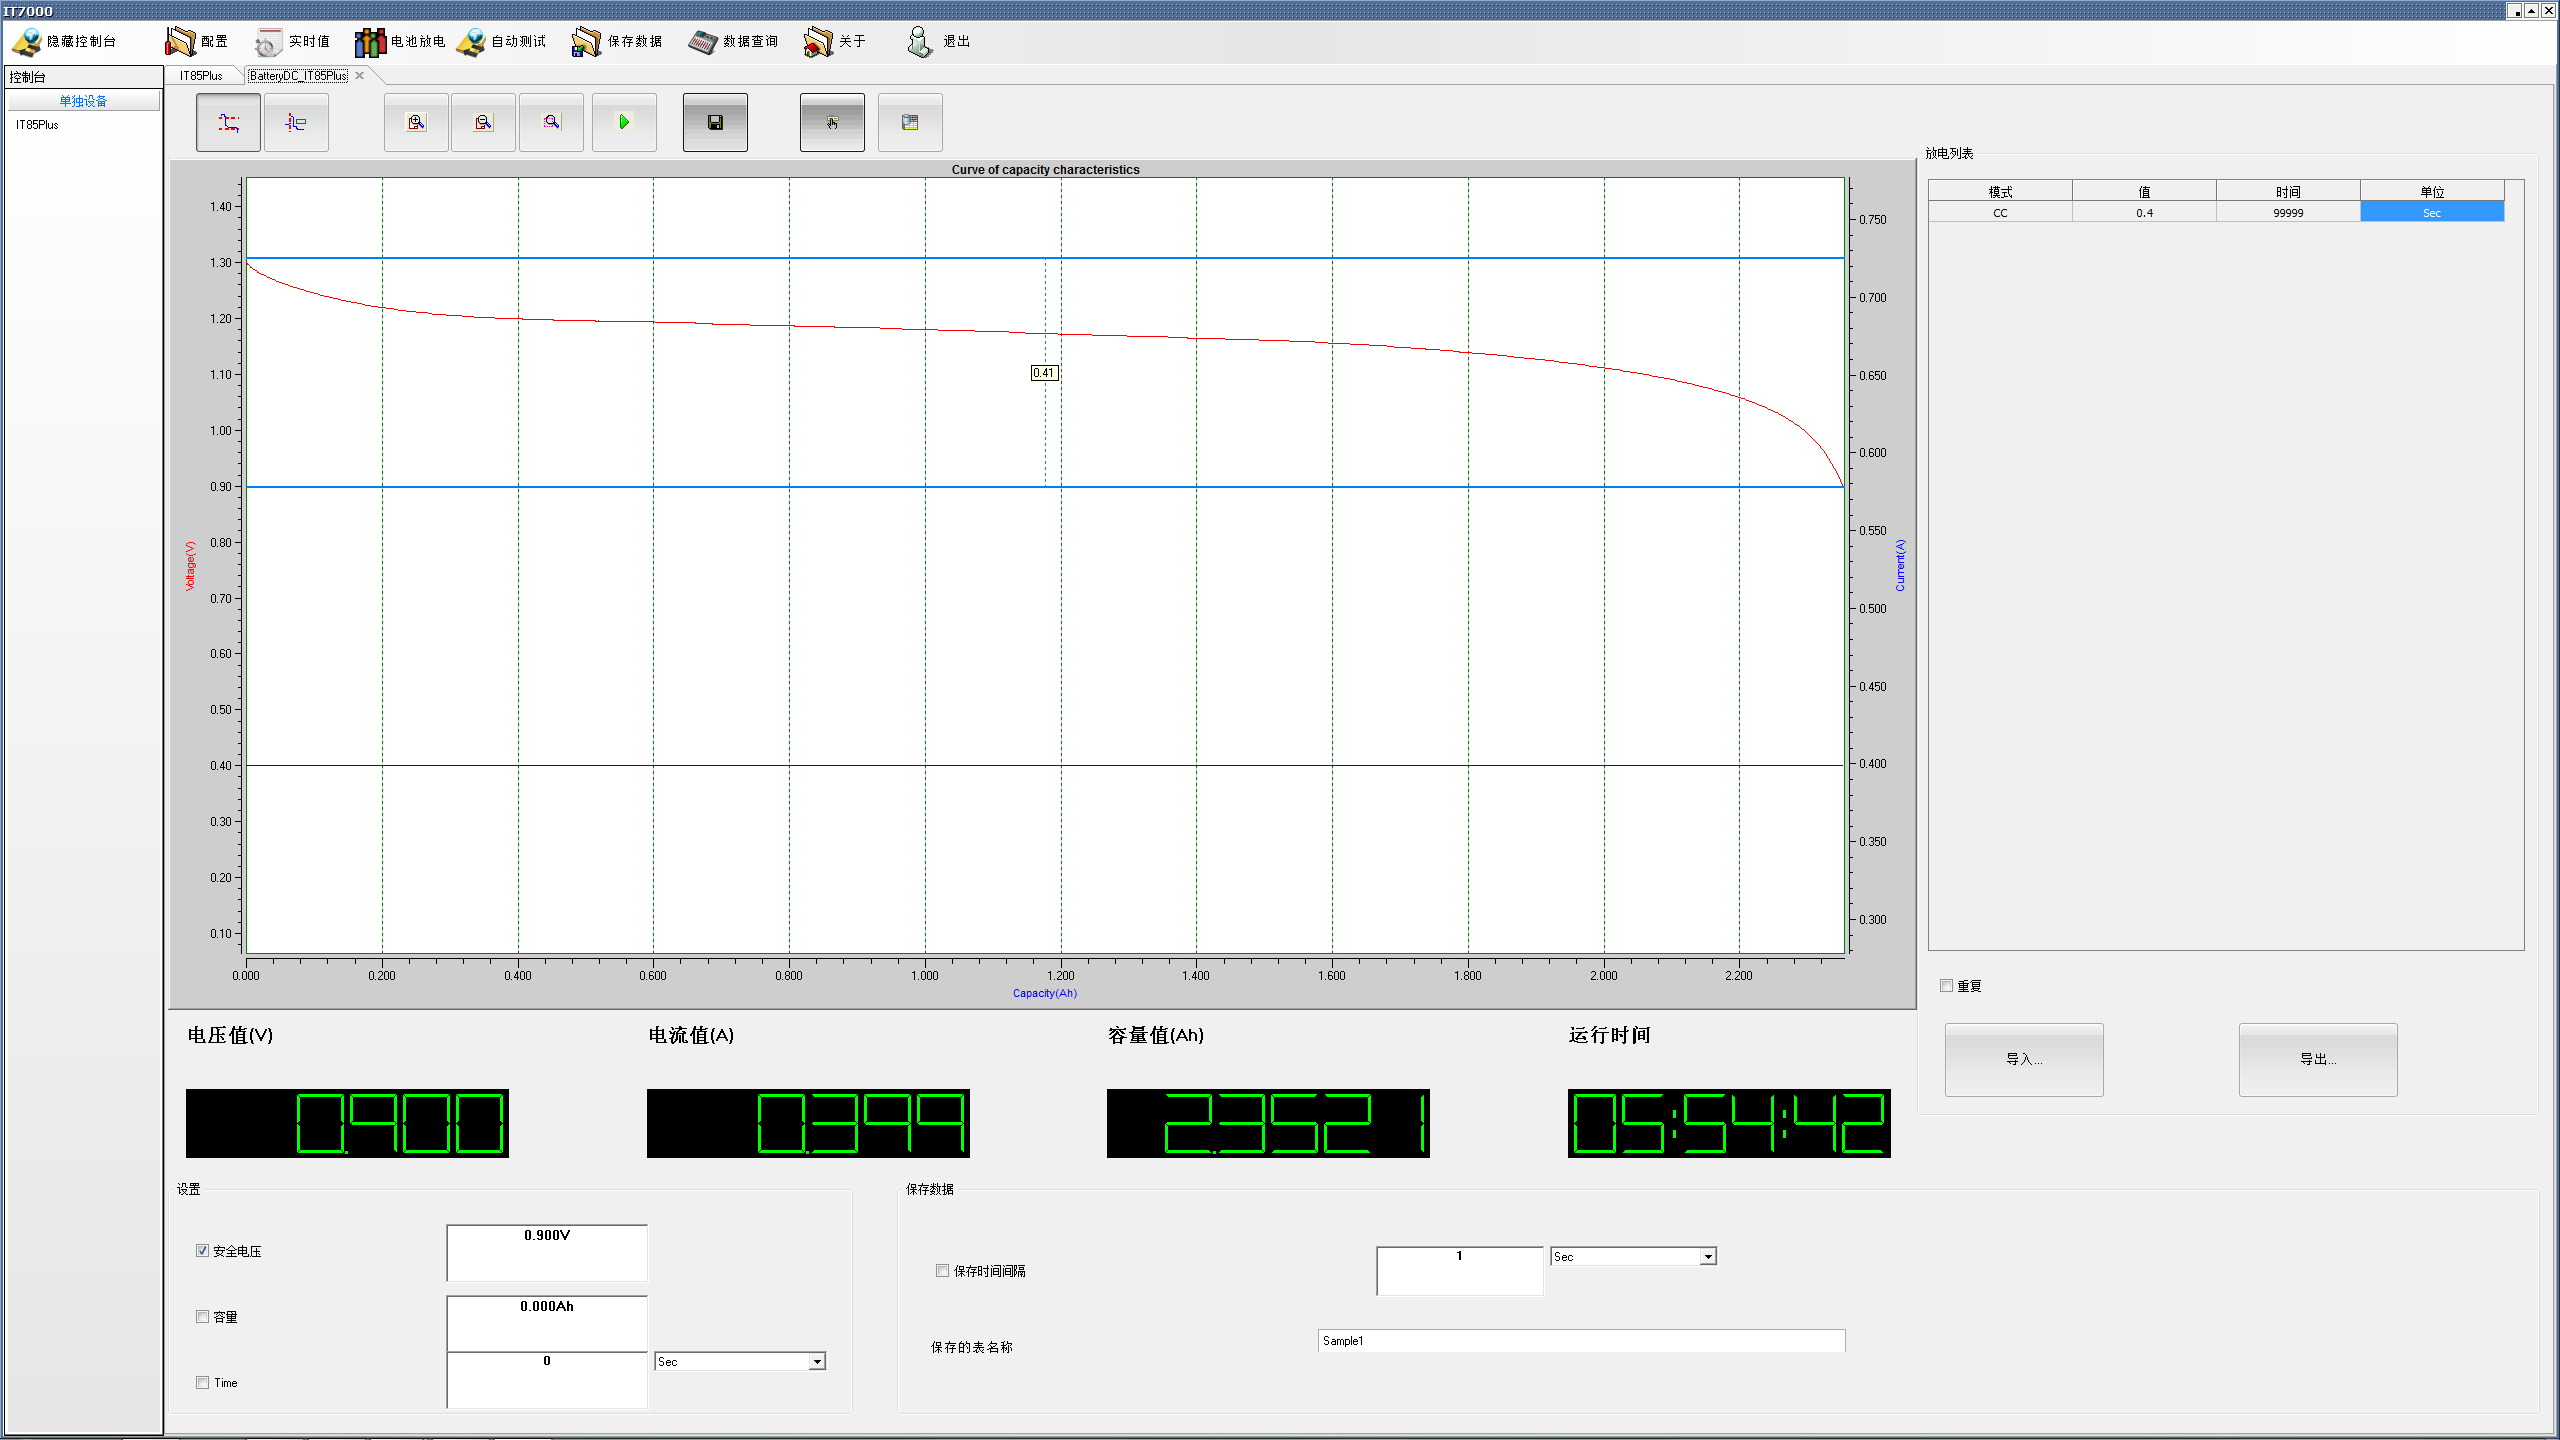Select the 单独设备 device group header
This screenshot has height=1440, width=2560.
pyautogui.click(x=83, y=101)
